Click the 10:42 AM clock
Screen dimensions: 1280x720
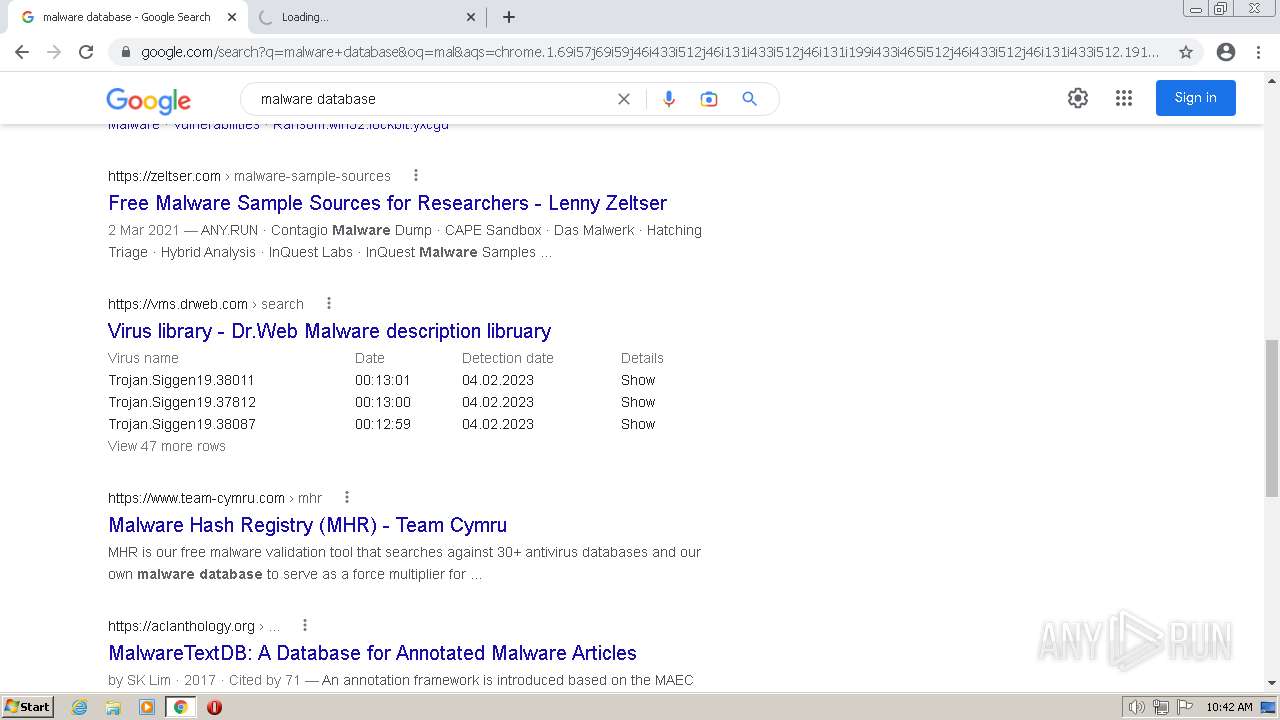point(1229,707)
